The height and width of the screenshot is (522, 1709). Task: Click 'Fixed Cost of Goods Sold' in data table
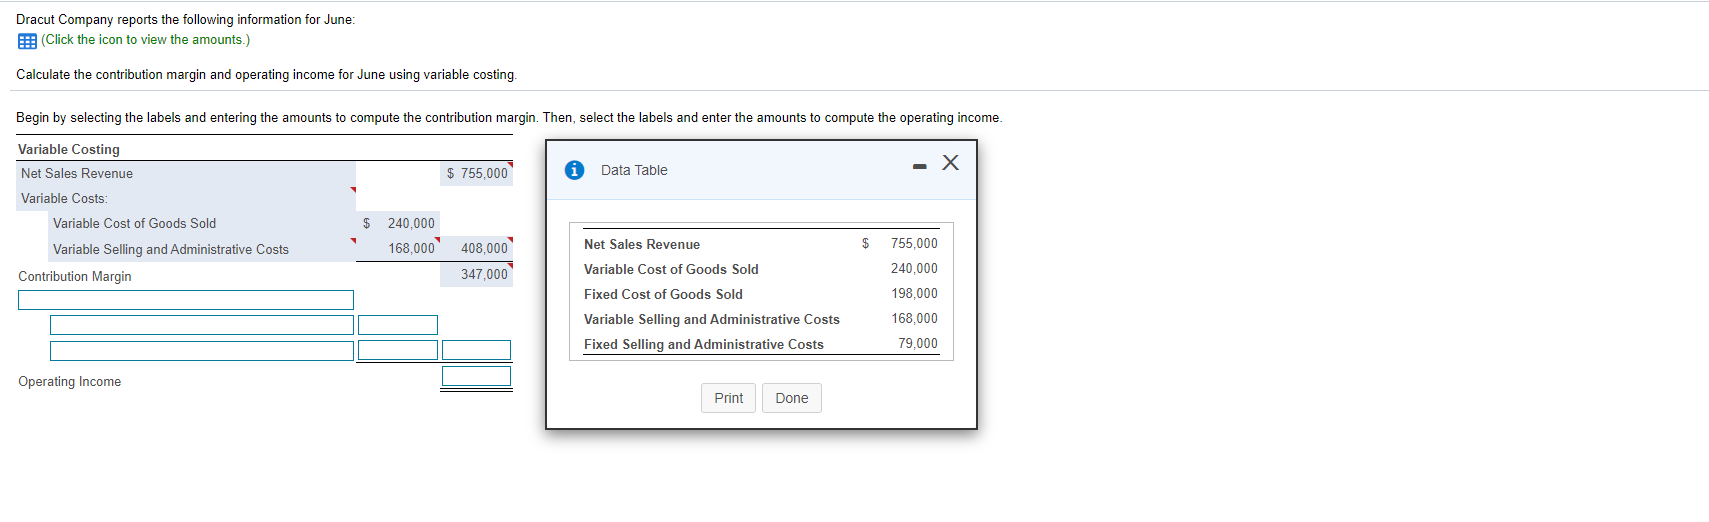point(663,294)
